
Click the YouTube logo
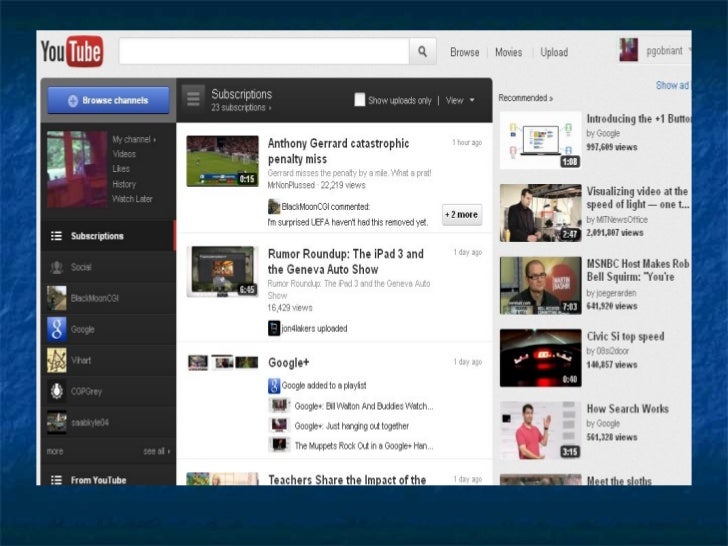(73, 52)
